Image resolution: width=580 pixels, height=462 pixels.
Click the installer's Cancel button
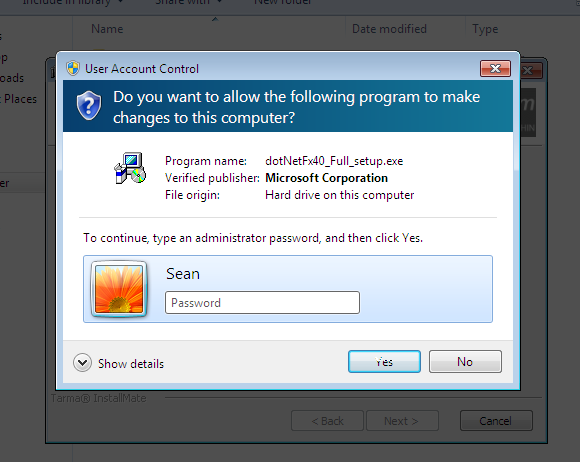(x=496, y=421)
